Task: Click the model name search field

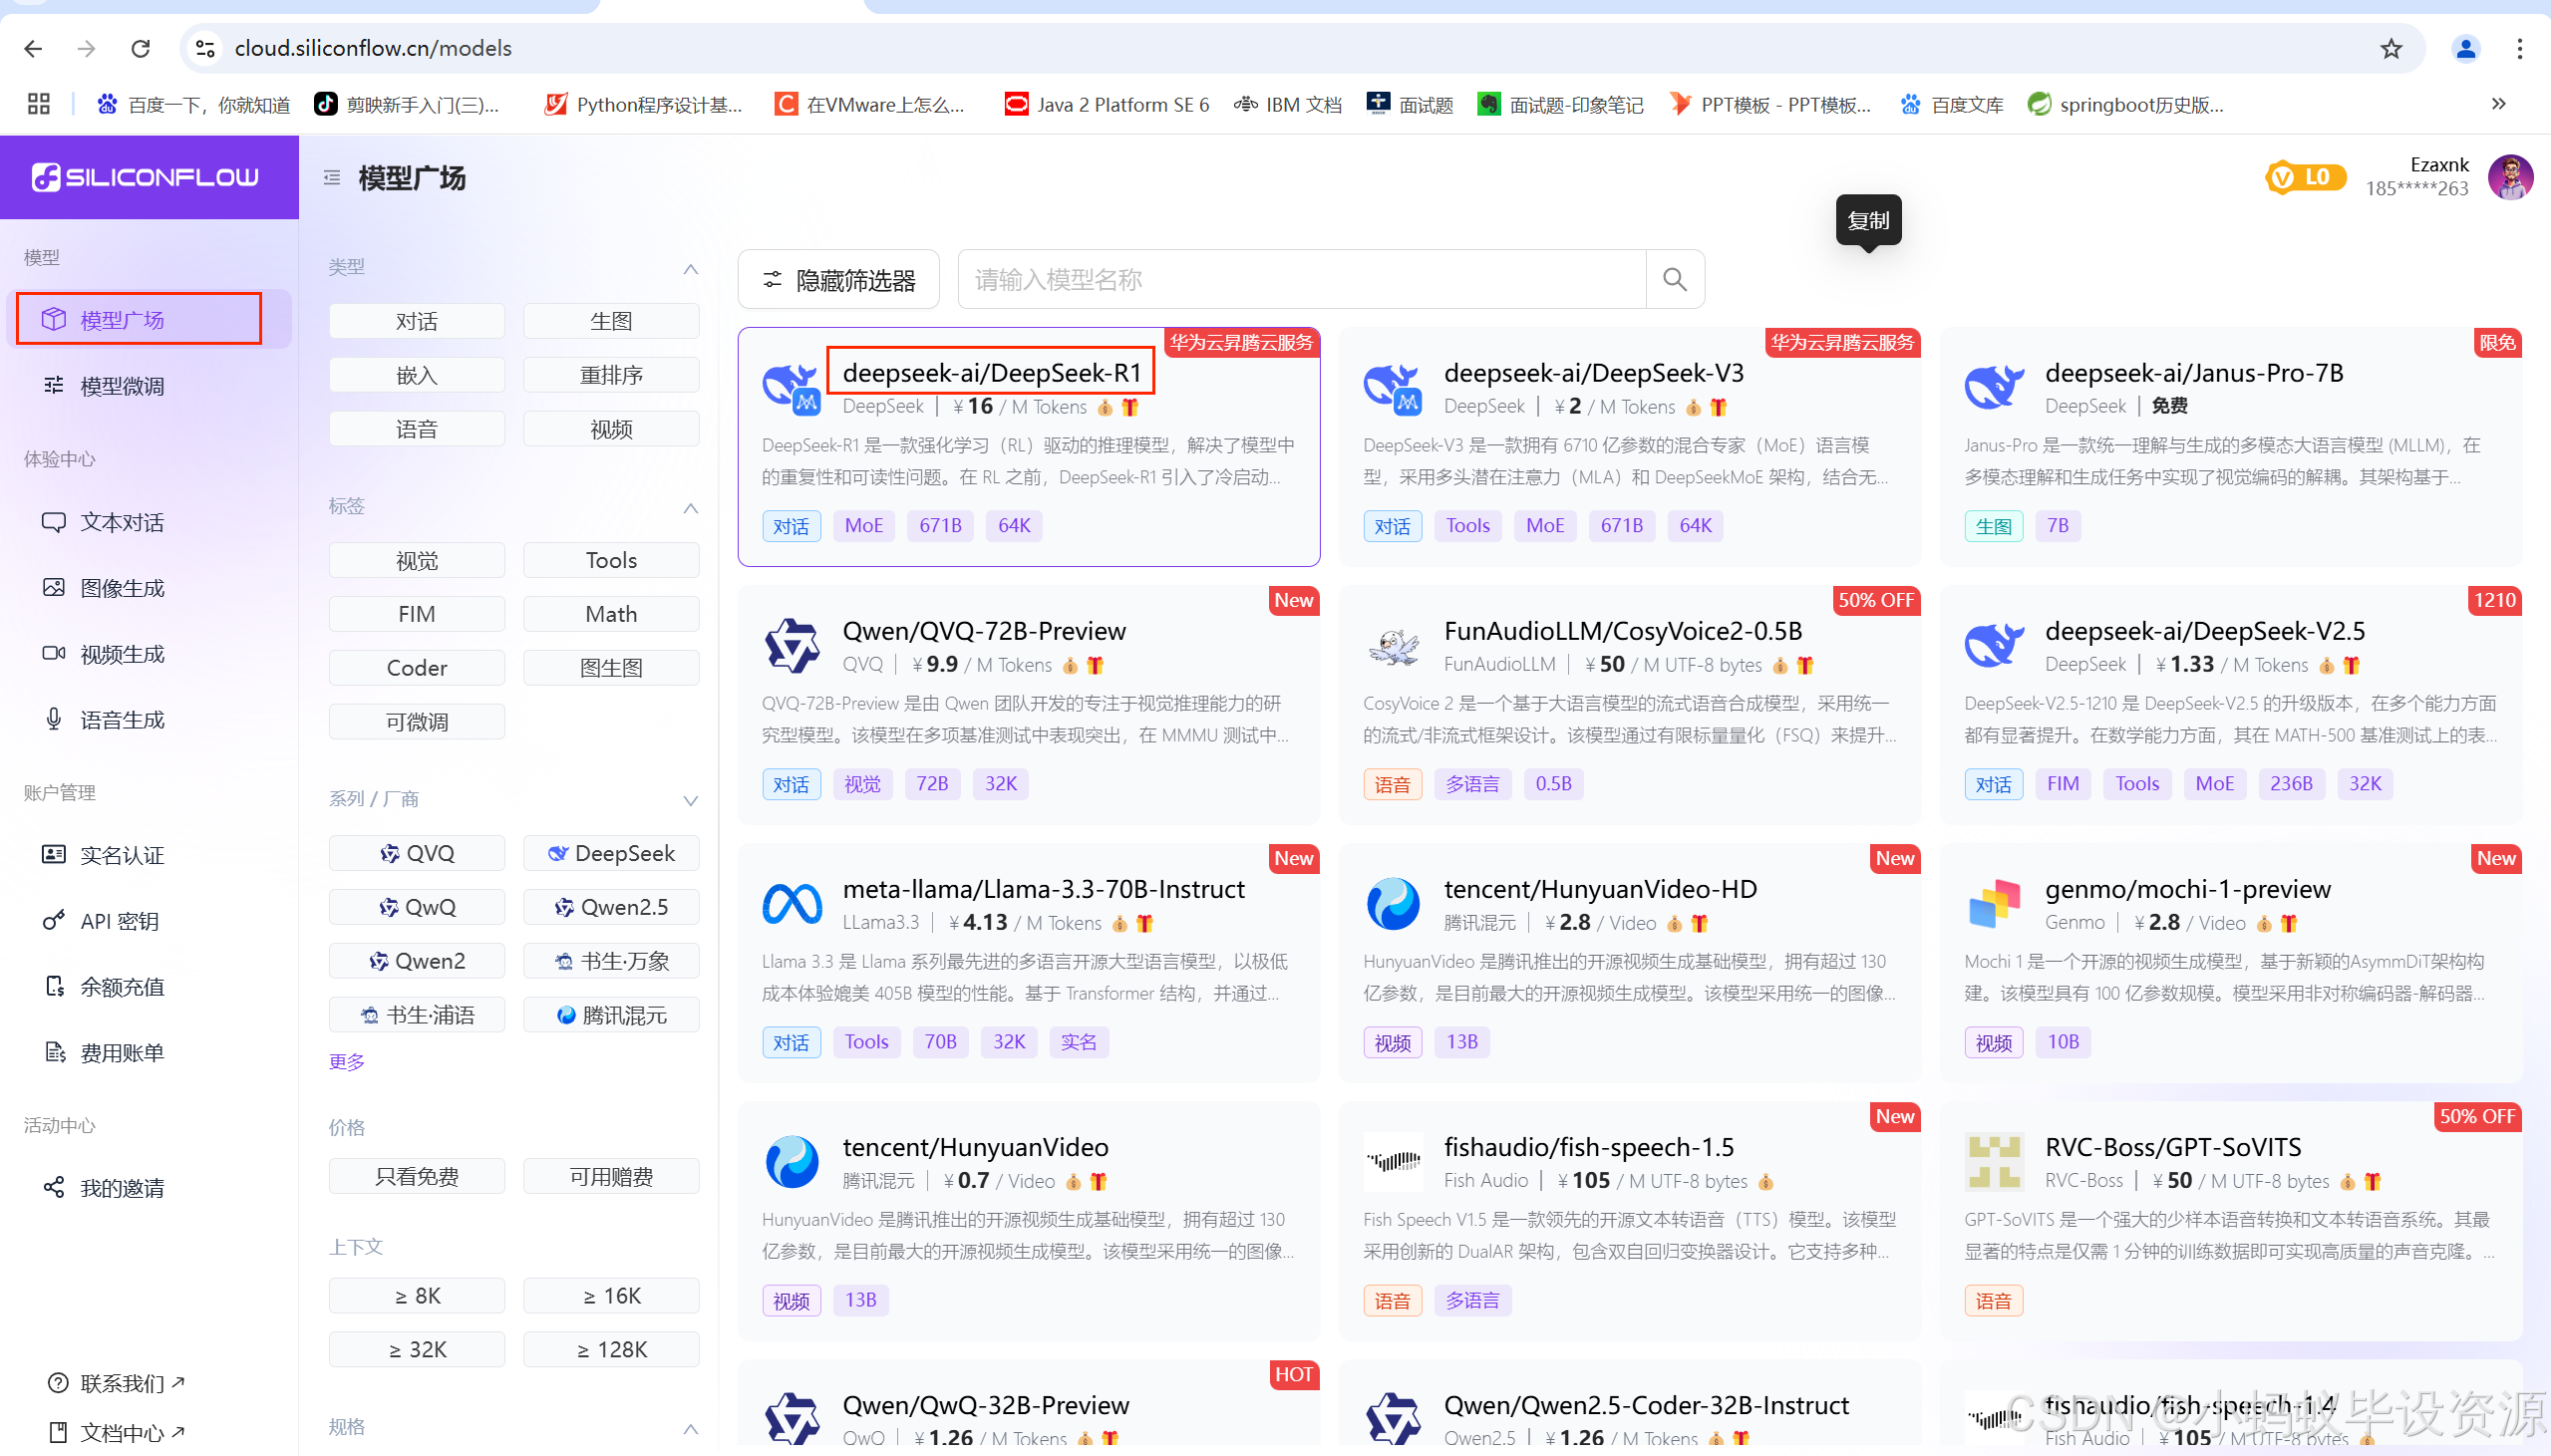Action: pos(1300,280)
